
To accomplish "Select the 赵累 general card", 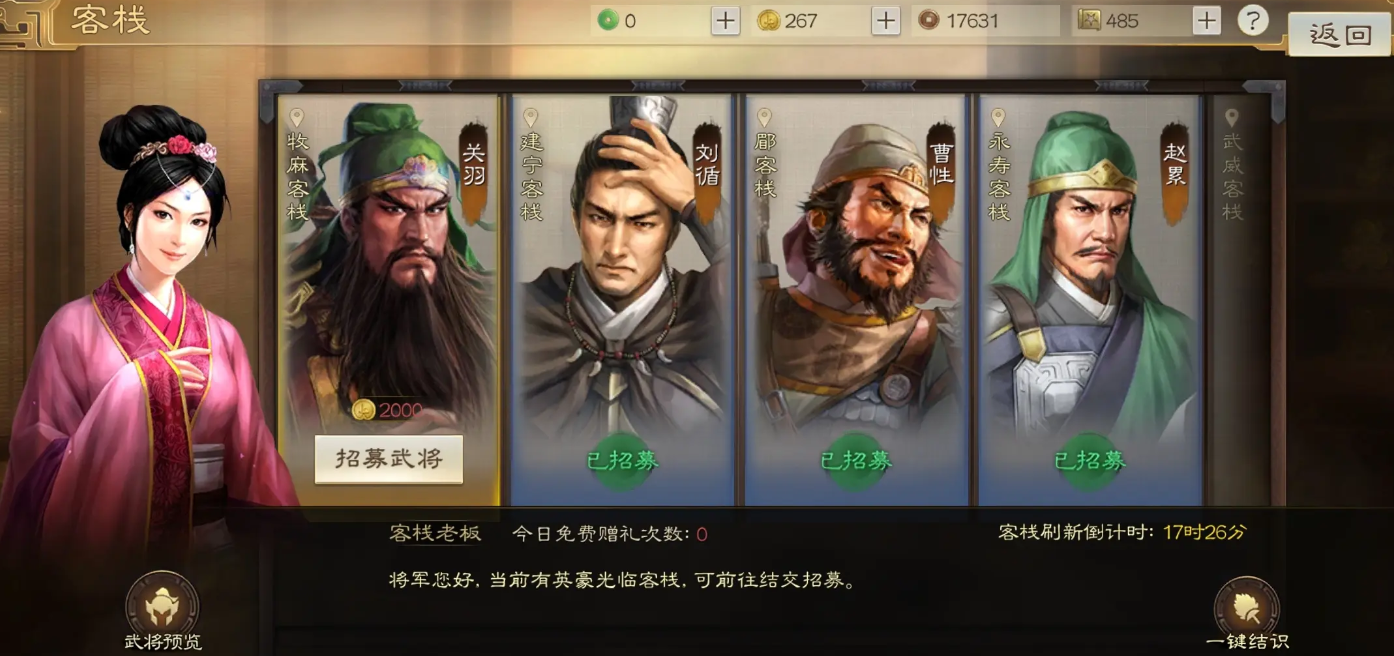I will [1090, 300].
